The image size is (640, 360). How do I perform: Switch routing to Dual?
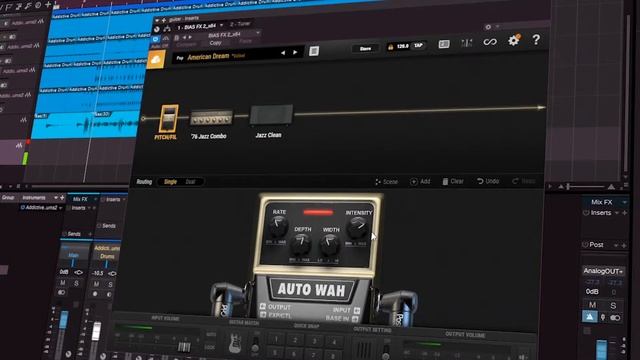[190, 182]
